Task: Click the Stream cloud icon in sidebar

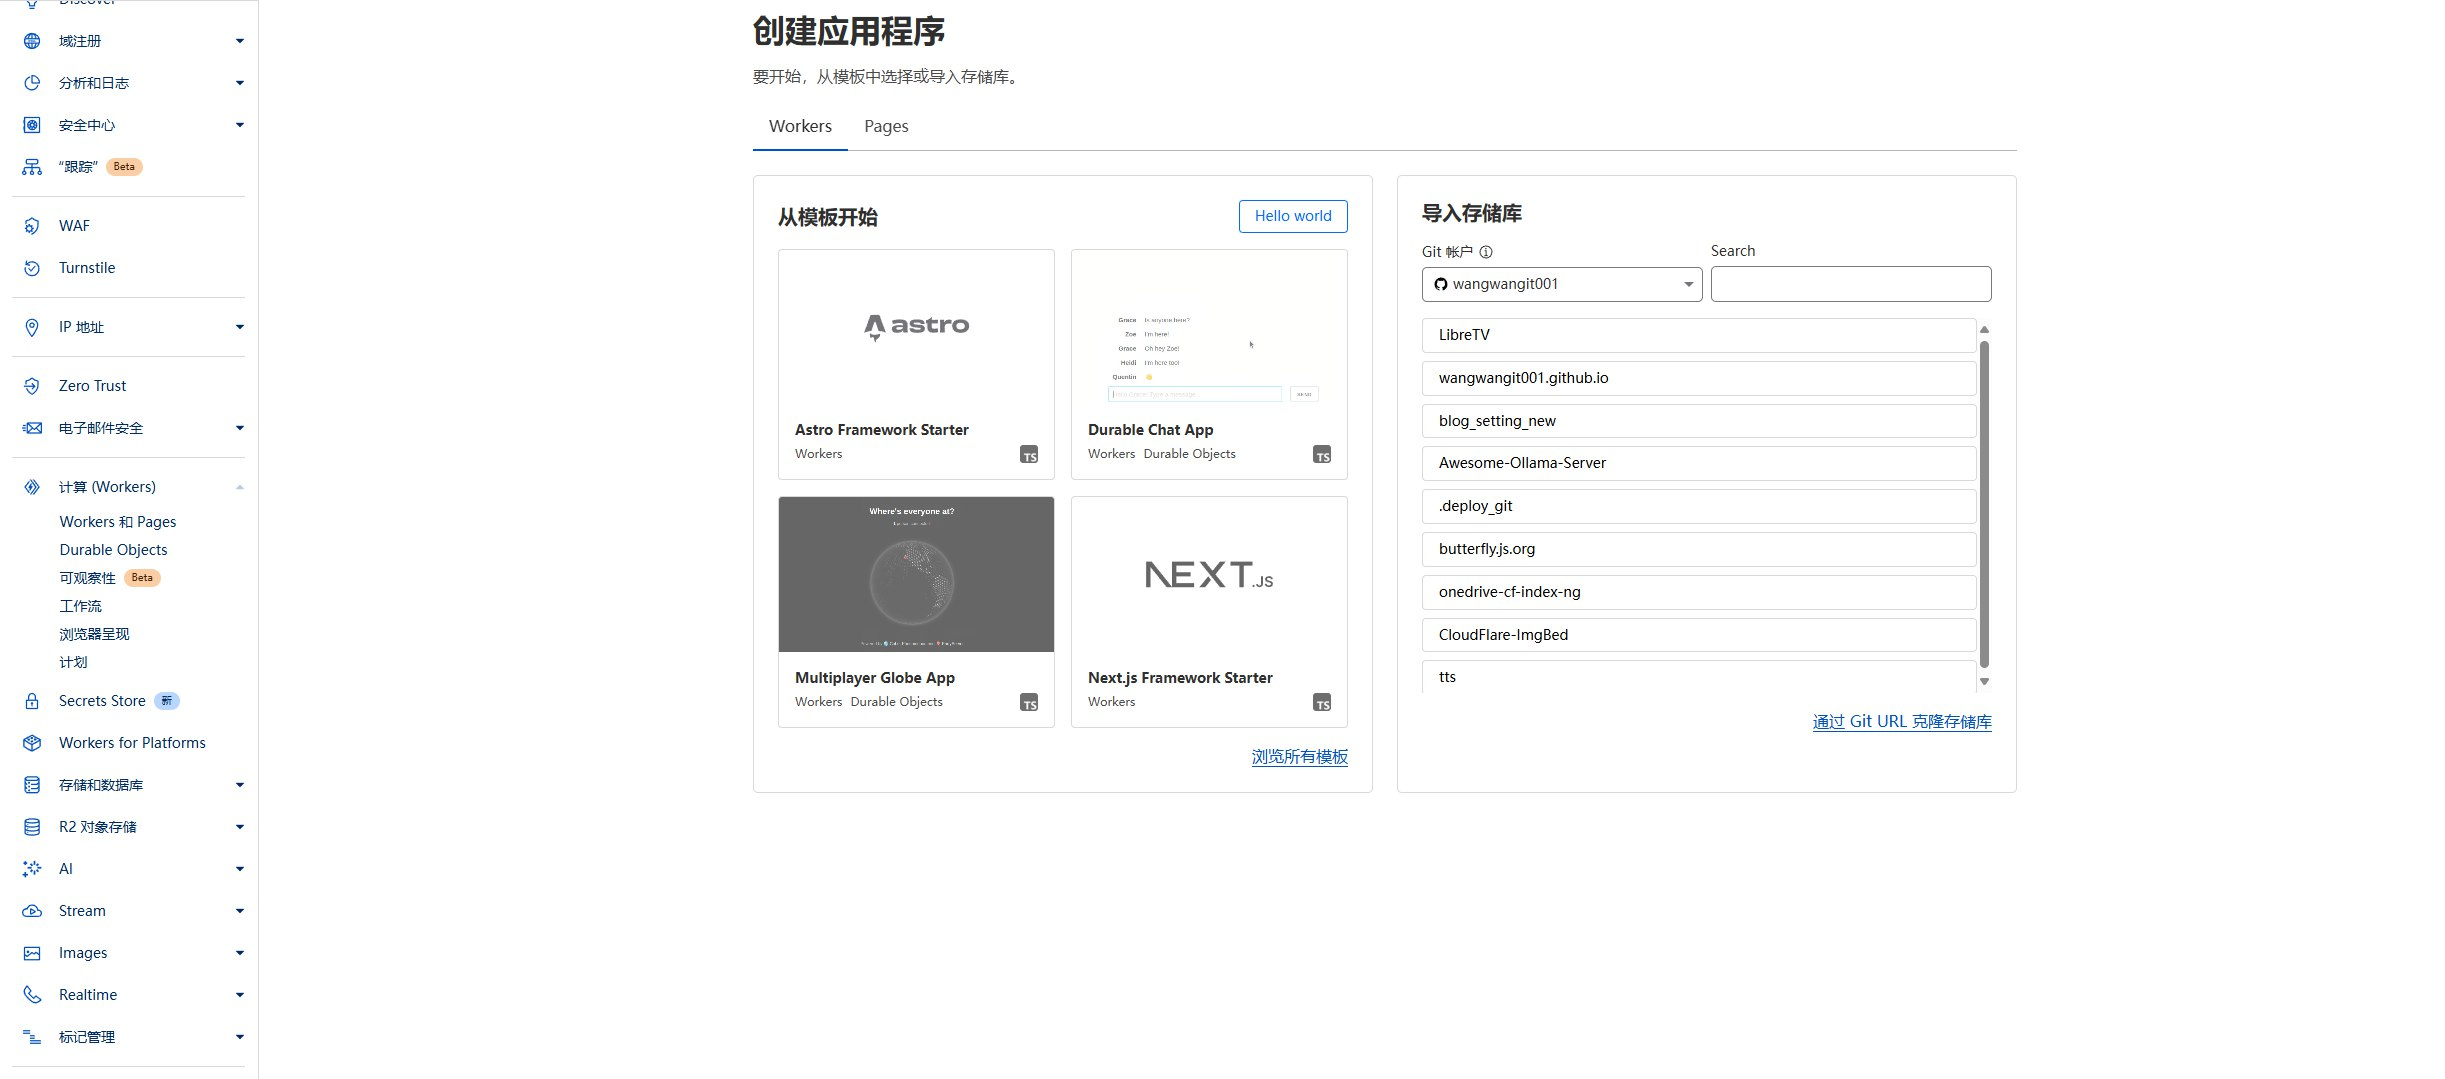Action: (32, 911)
